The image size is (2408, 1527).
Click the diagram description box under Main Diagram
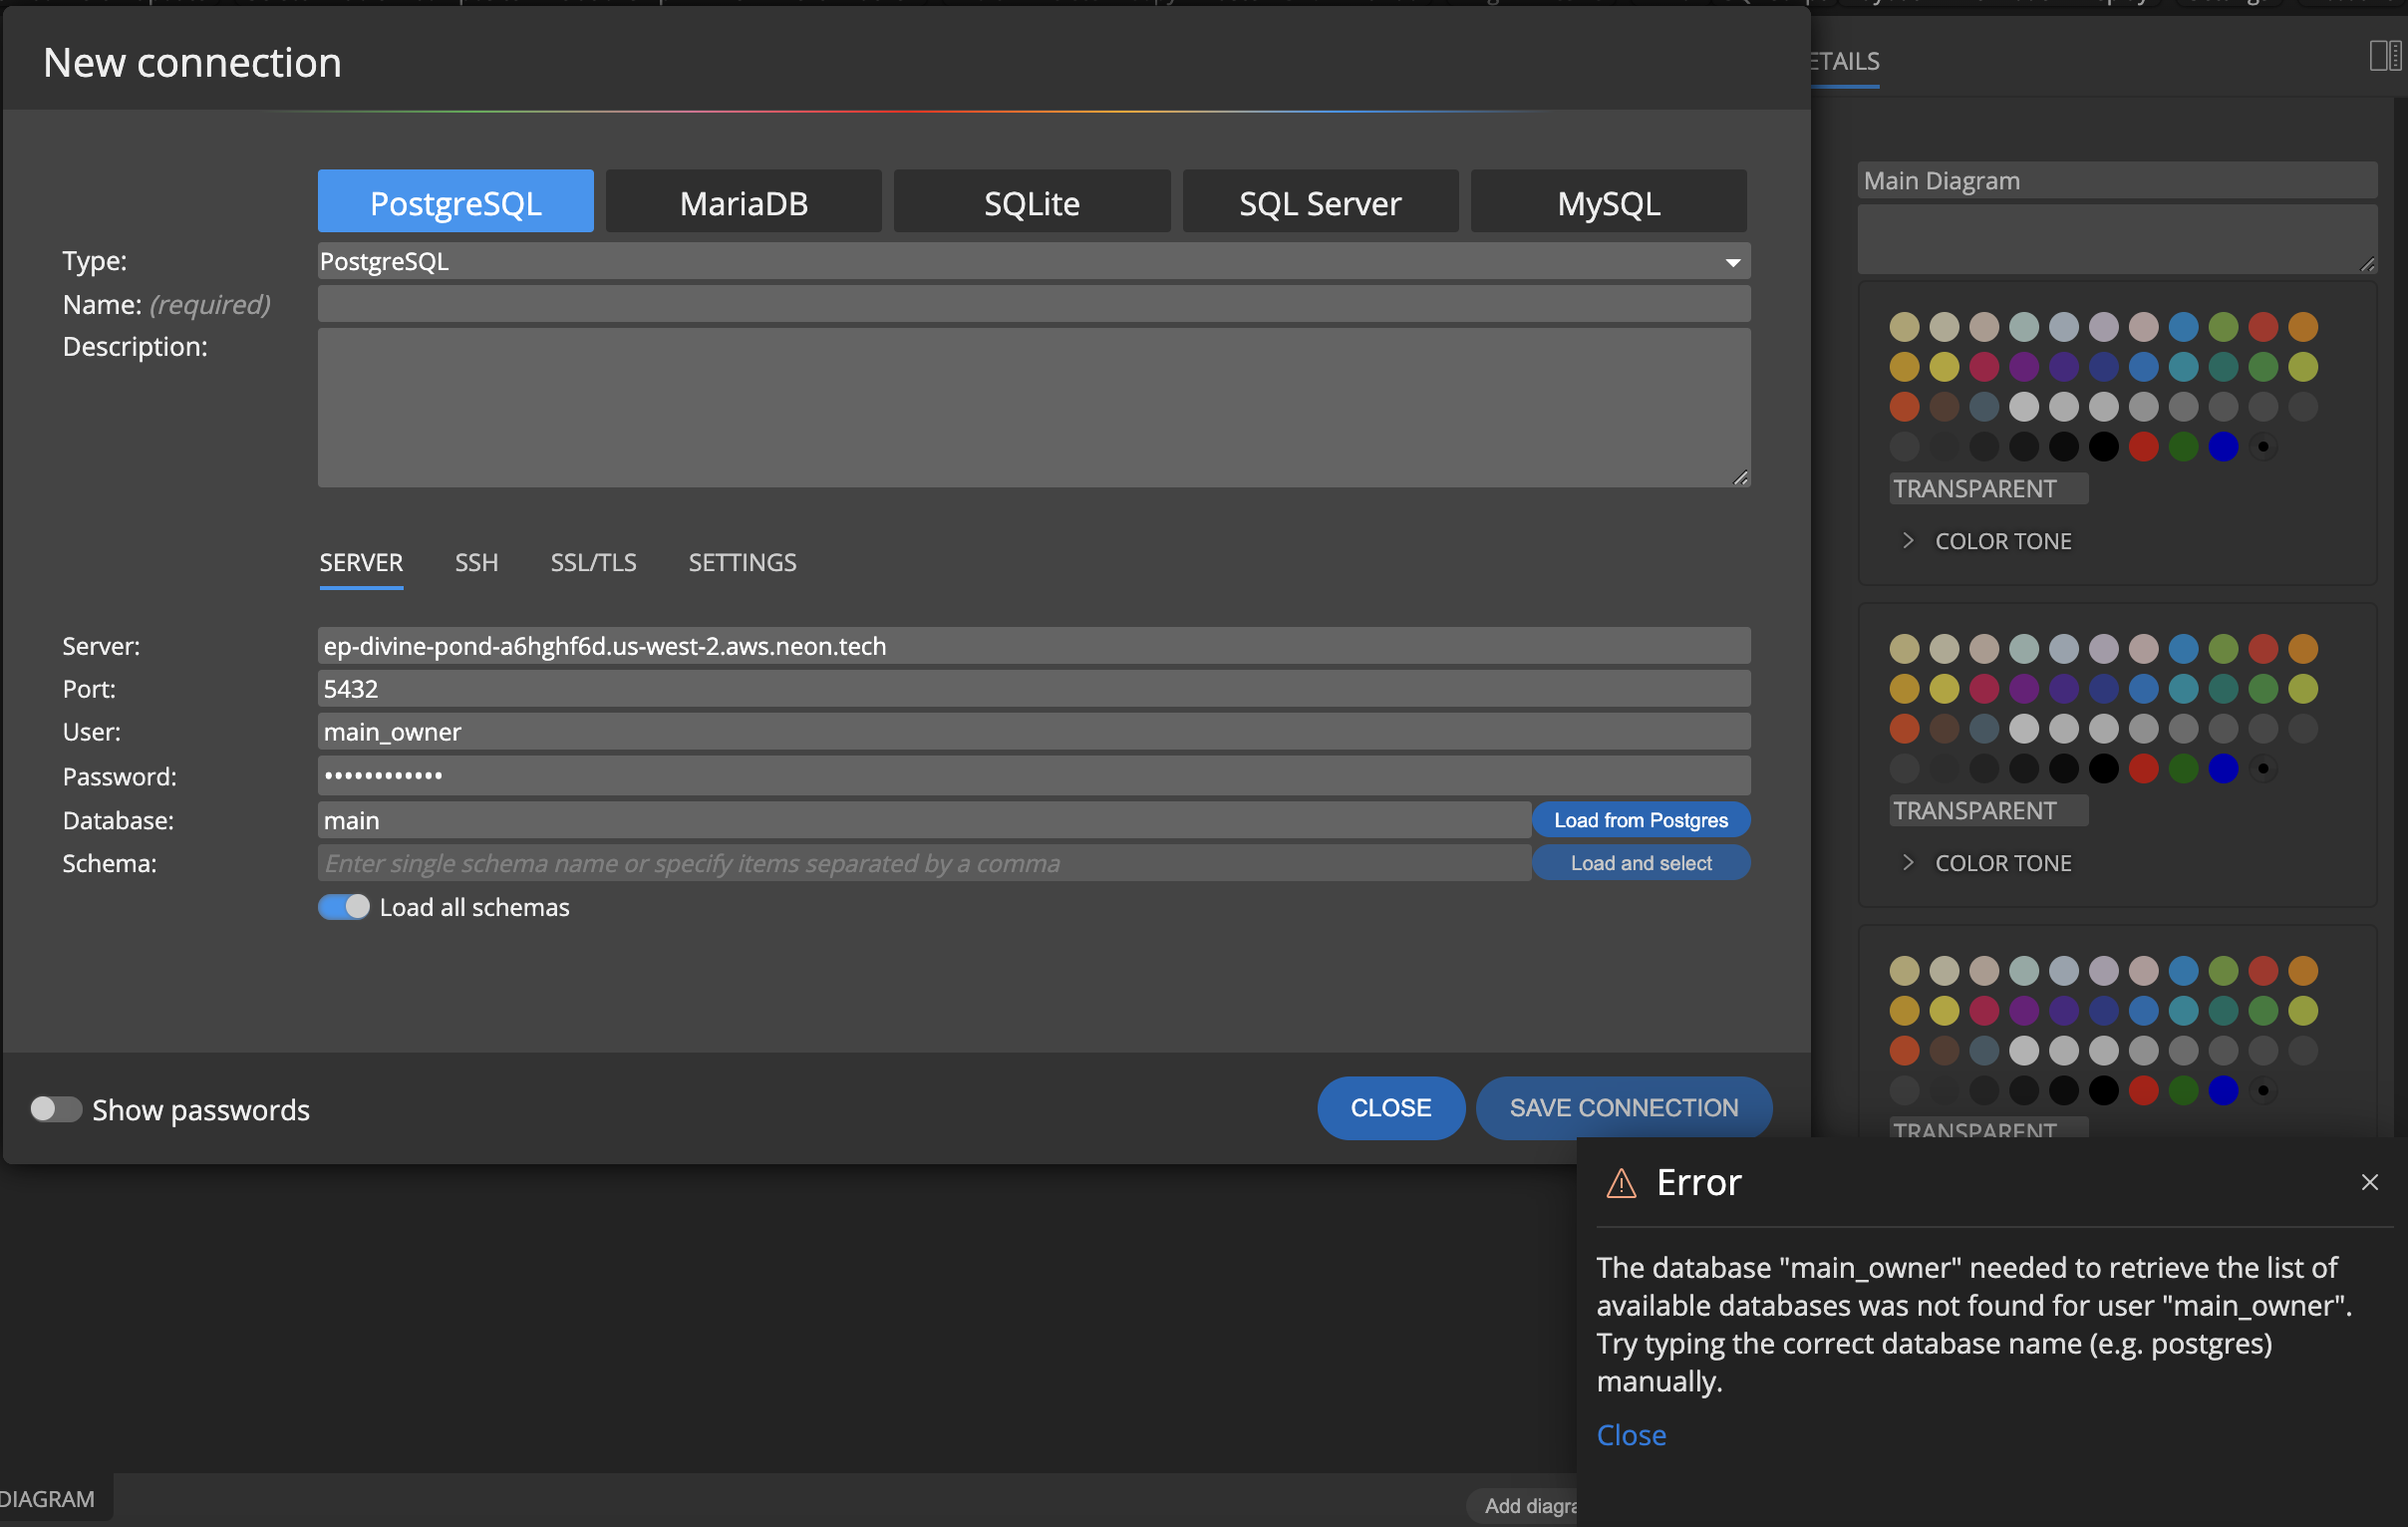pyautogui.click(x=2116, y=238)
